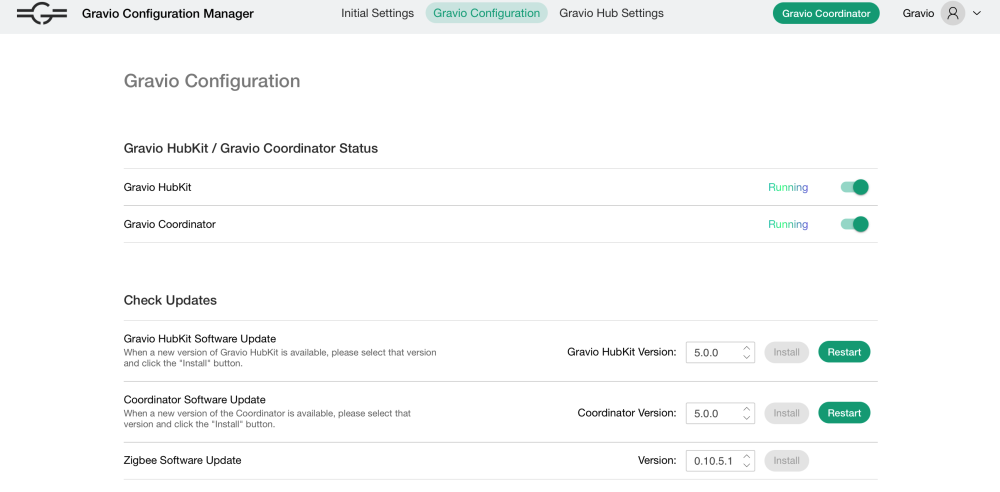This screenshot has height=492, width=1000.
Task: Switch to the Gravio Hub Settings tab
Action: pyautogui.click(x=611, y=14)
